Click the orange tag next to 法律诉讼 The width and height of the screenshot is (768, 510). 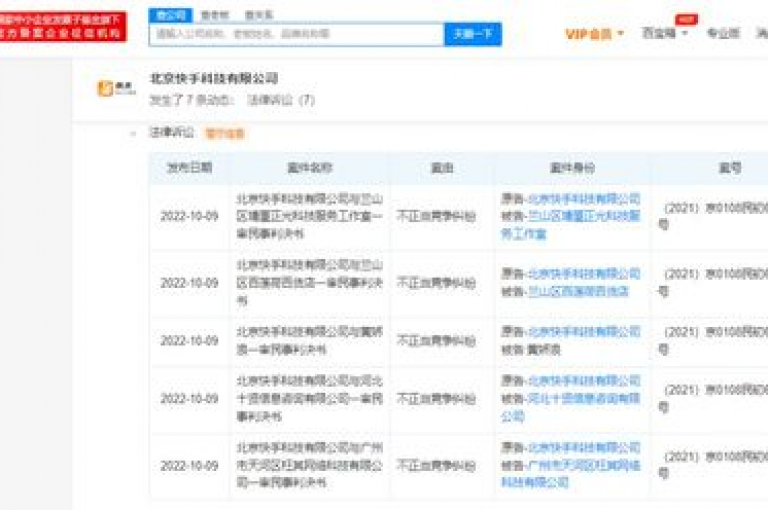click(x=225, y=134)
